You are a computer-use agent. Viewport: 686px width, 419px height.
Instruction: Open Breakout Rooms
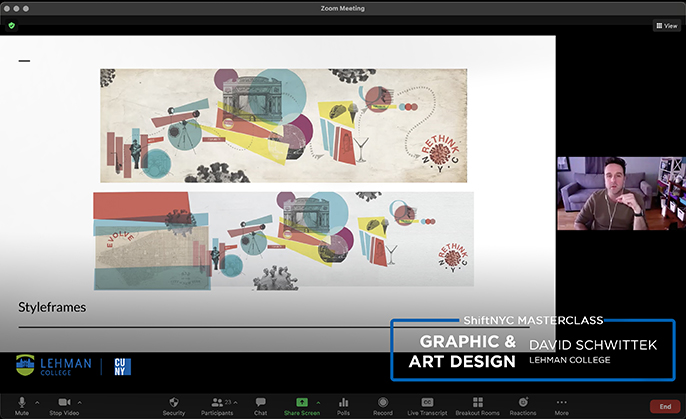pos(477,405)
